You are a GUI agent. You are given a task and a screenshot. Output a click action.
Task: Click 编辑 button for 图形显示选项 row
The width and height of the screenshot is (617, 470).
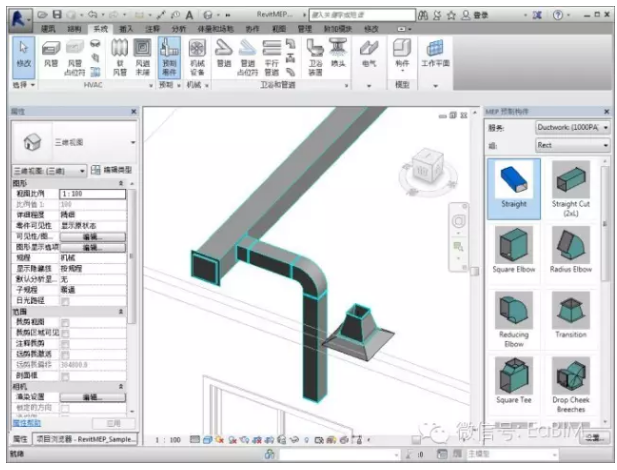92,248
